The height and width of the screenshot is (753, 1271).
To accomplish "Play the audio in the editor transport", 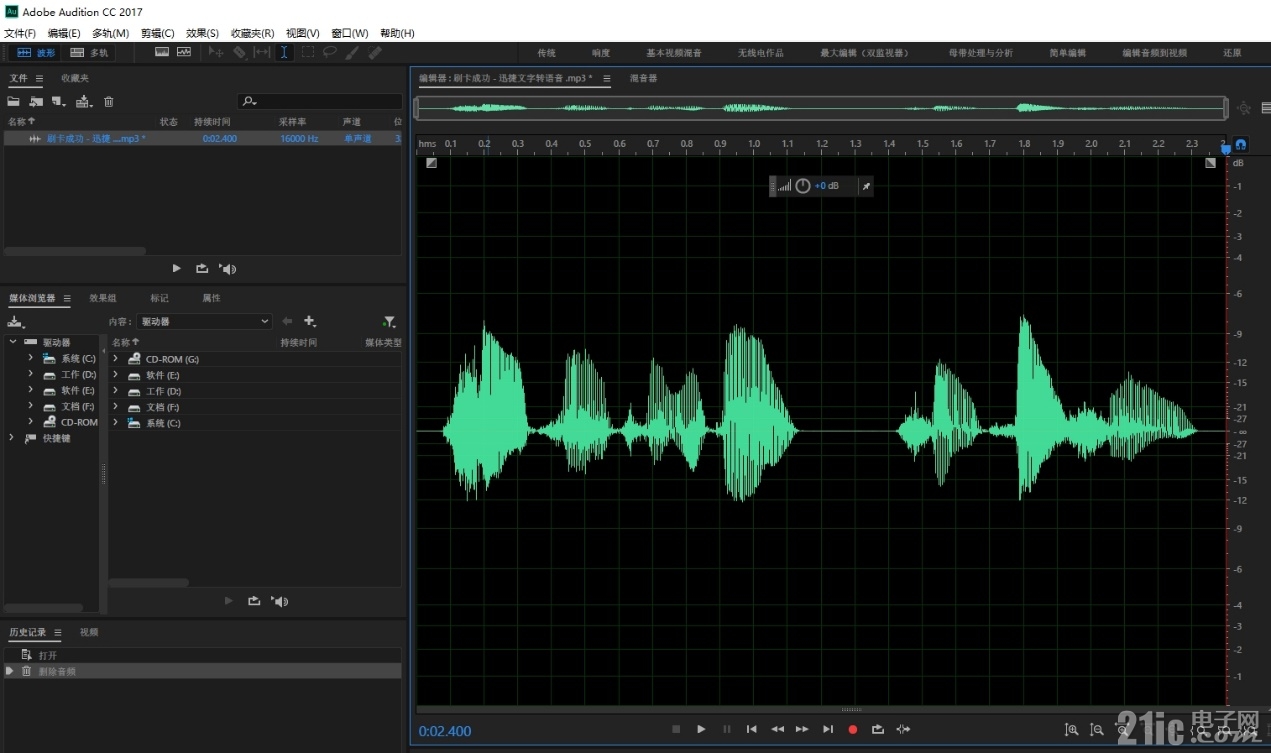I will (x=701, y=729).
